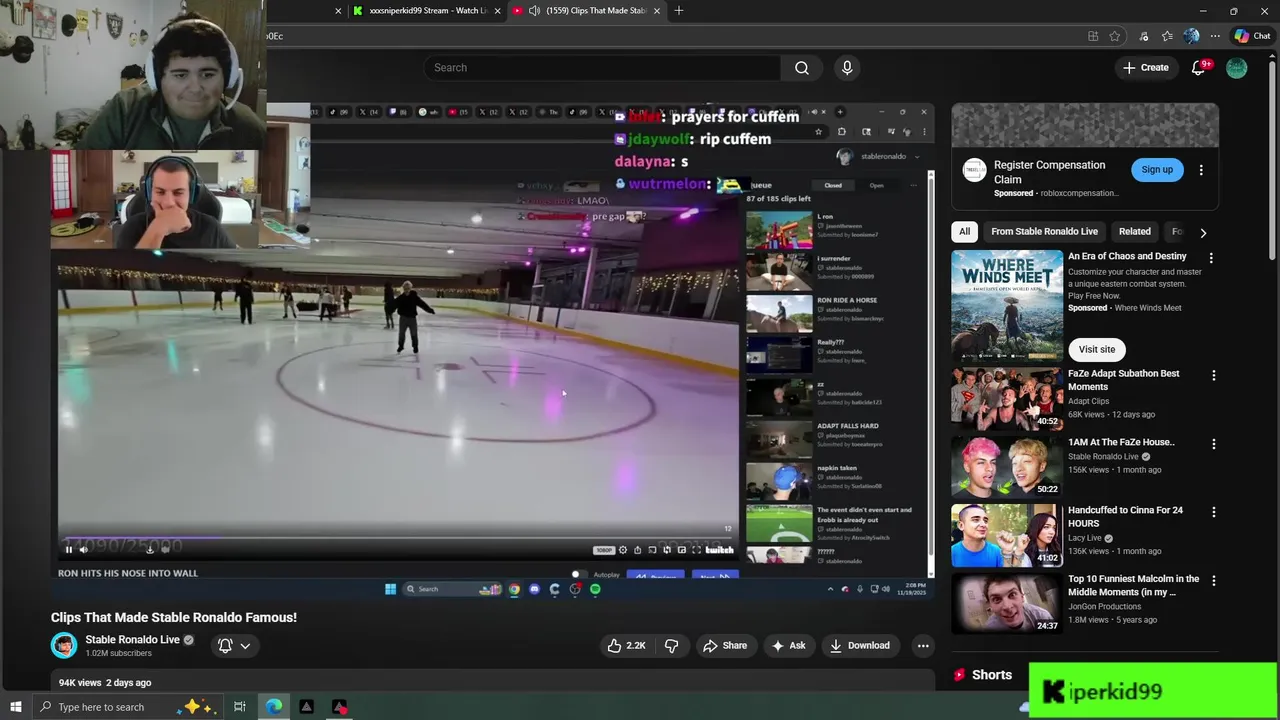1280x720 pixels.
Task: Open a new browser tab
Action: pyautogui.click(x=679, y=10)
